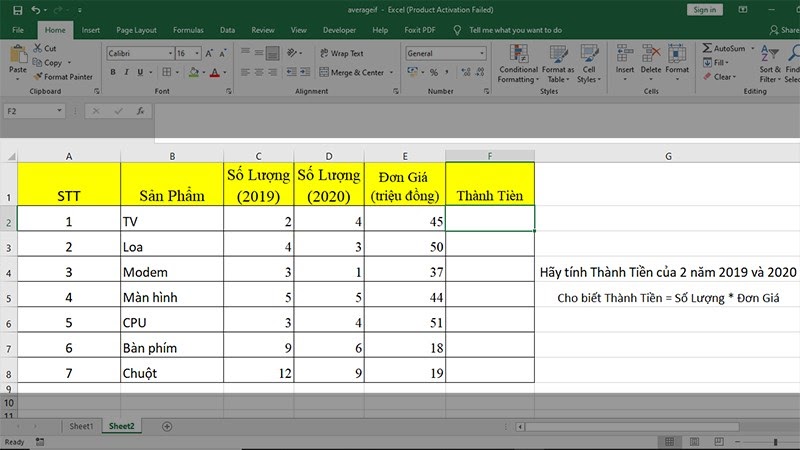Image resolution: width=800 pixels, height=450 pixels.
Task: Click the Copy button
Action: point(48,63)
